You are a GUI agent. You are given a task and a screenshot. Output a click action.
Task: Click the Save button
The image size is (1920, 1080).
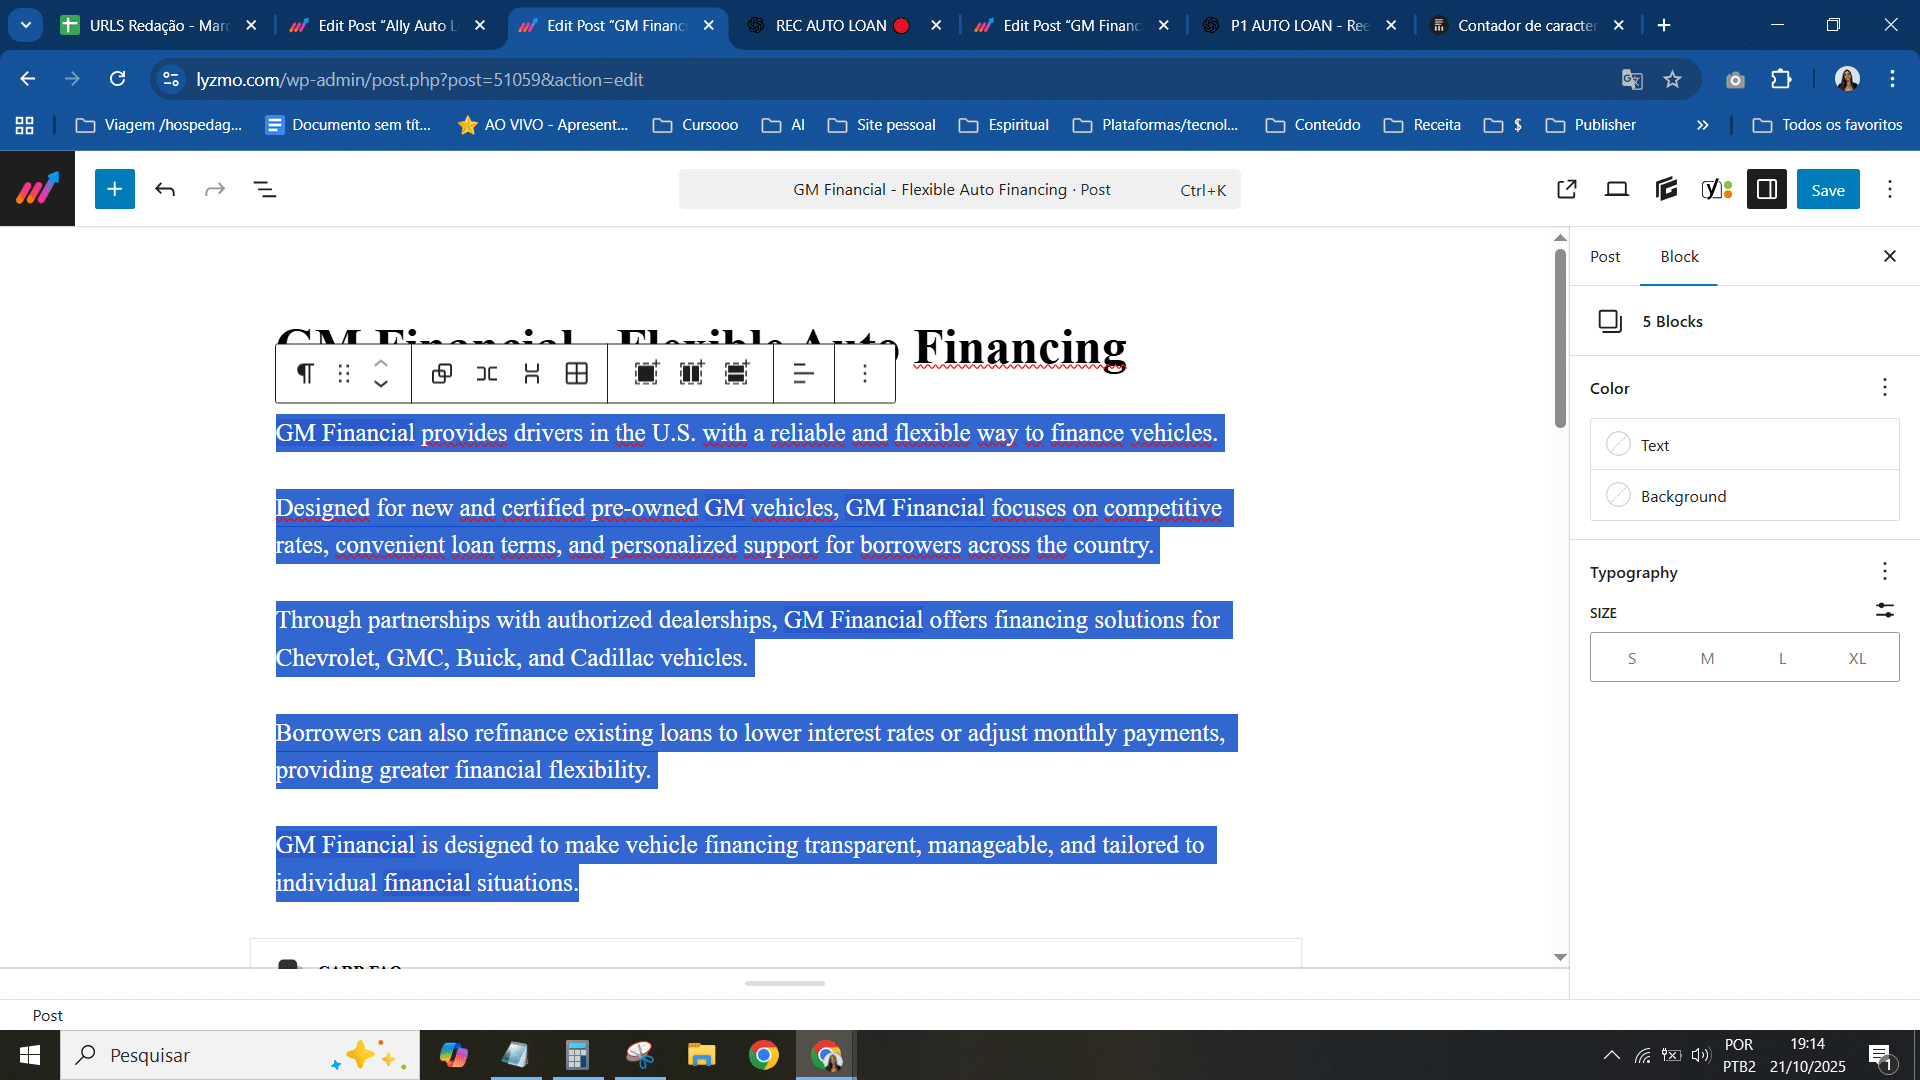[1827, 189]
